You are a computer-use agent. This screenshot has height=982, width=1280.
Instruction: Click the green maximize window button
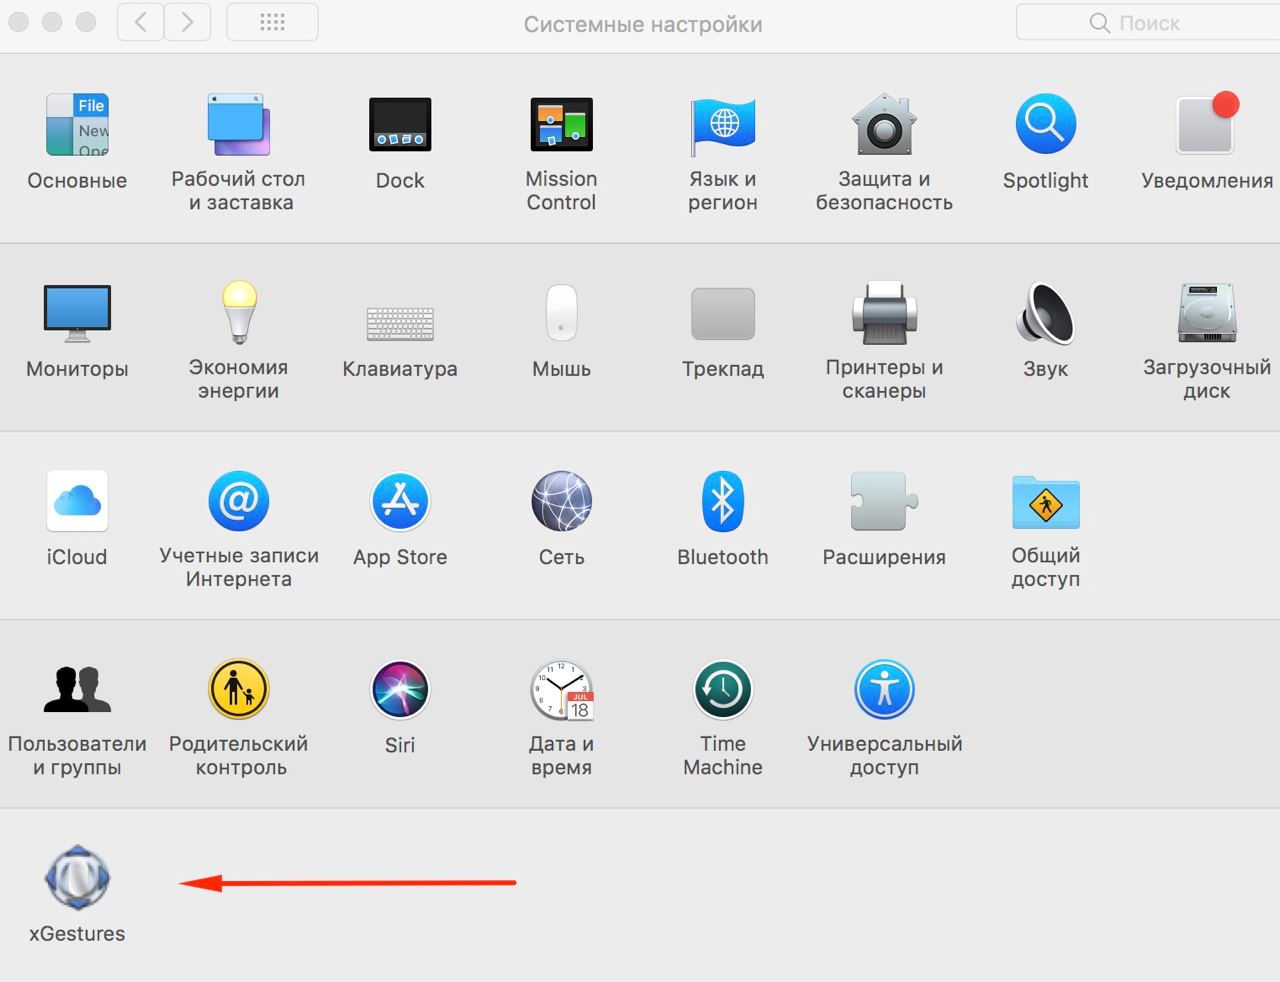point(86,22)
